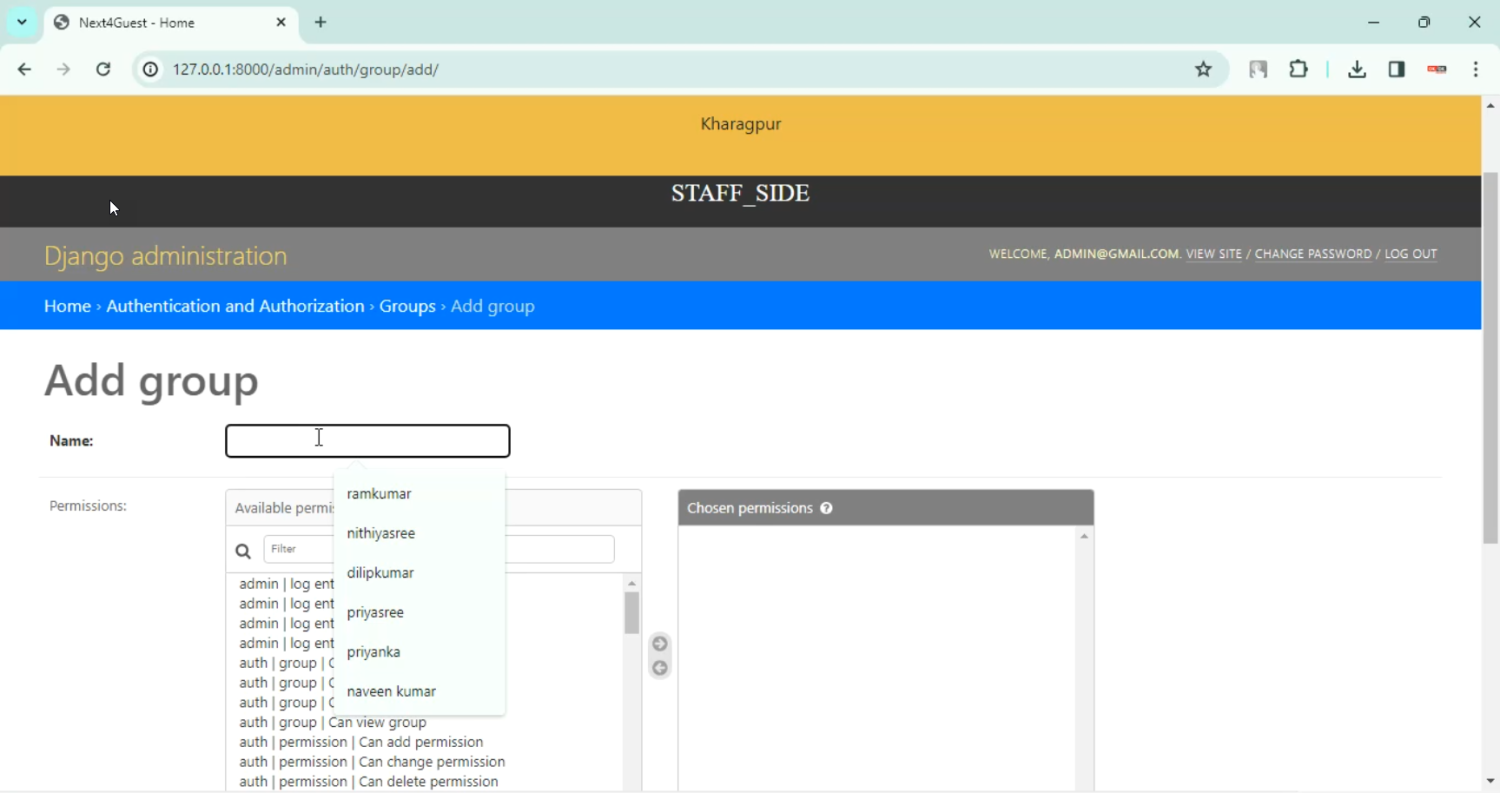The width and height of the screenshot is (1500, 793).
Task: Log out using the Log Out link
Action: tap(1410, 254)
